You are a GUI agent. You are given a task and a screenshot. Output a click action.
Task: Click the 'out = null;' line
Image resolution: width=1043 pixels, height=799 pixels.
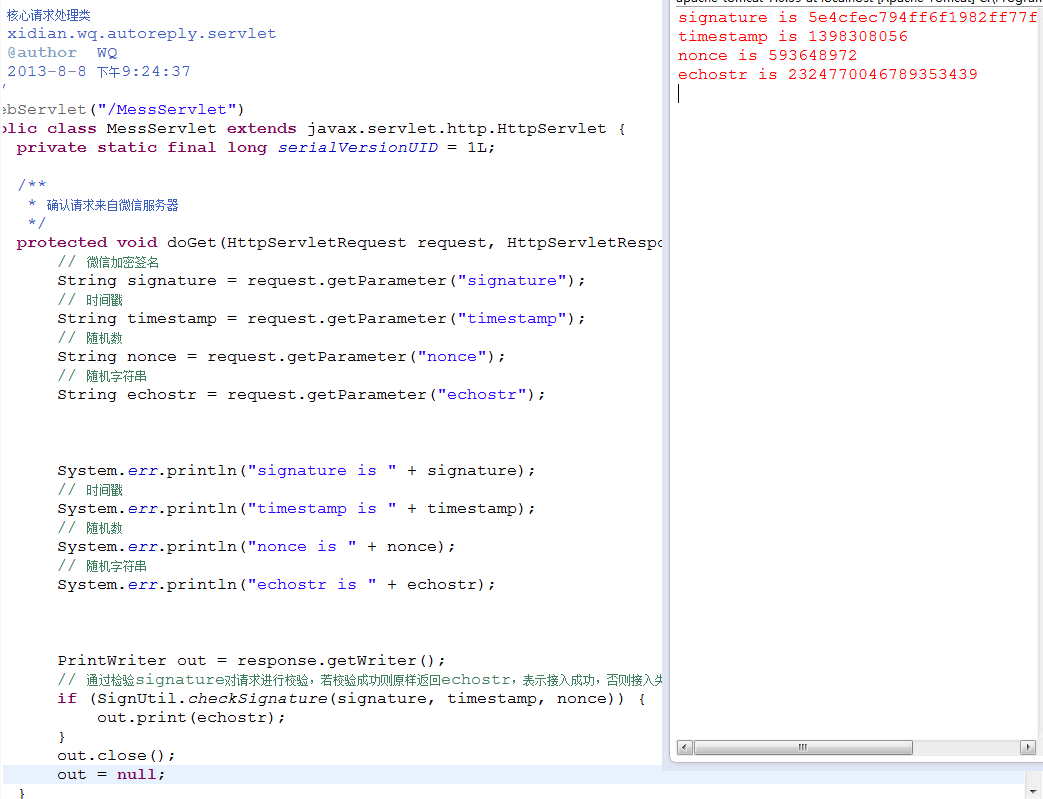tap(111, 774)
